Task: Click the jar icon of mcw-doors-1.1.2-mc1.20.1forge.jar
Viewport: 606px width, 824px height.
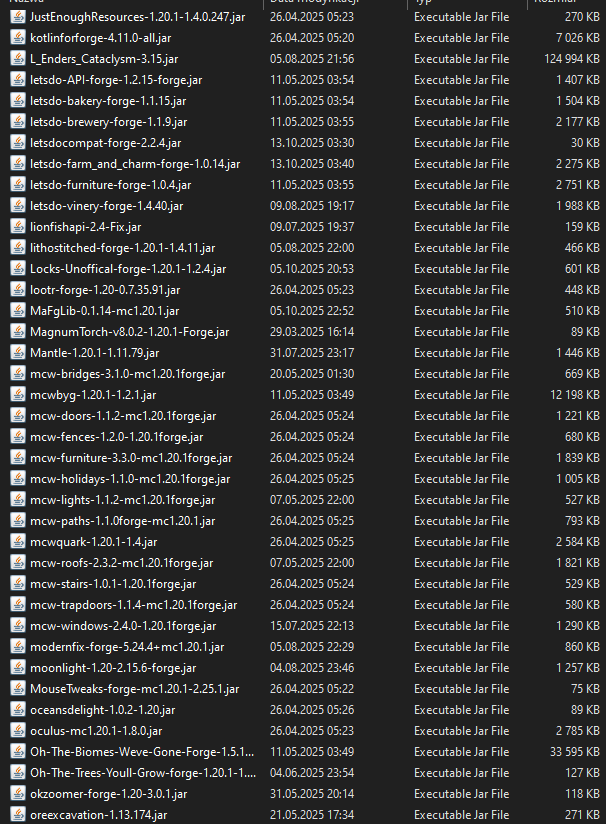Action: click(x=18, y=416)
